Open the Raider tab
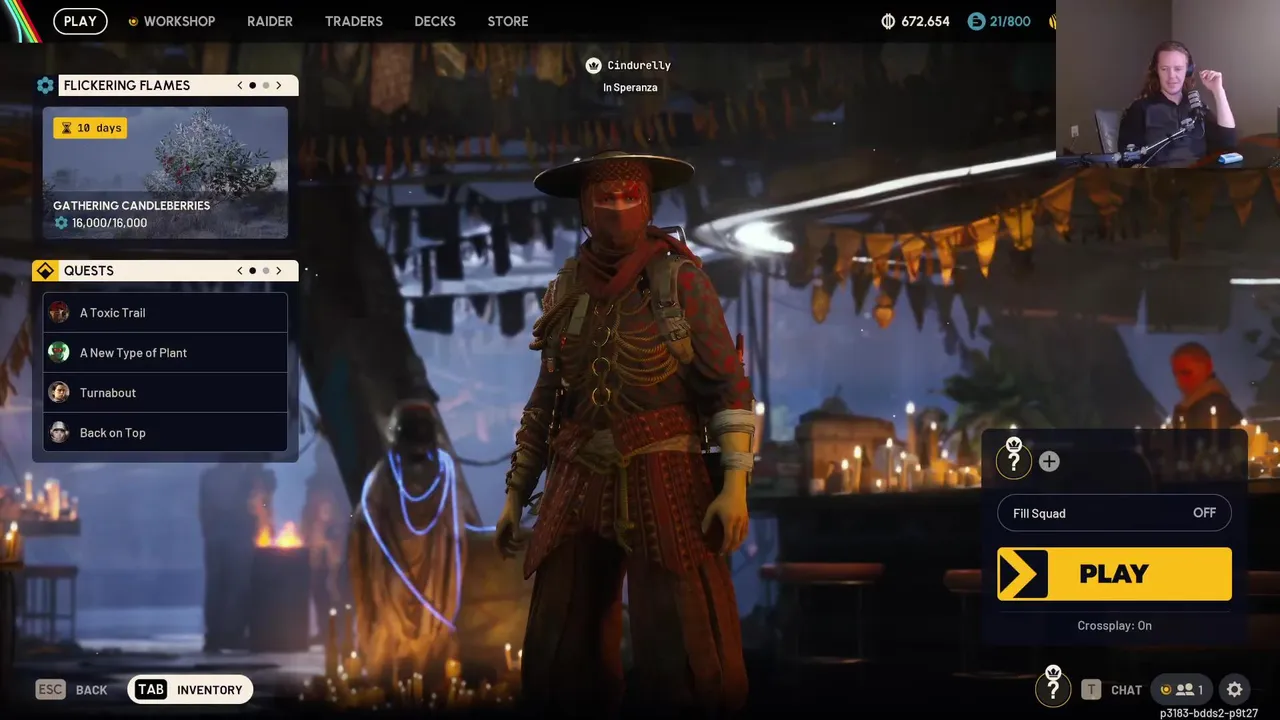Screen dimensions: 1280x720 click(270, 21)
